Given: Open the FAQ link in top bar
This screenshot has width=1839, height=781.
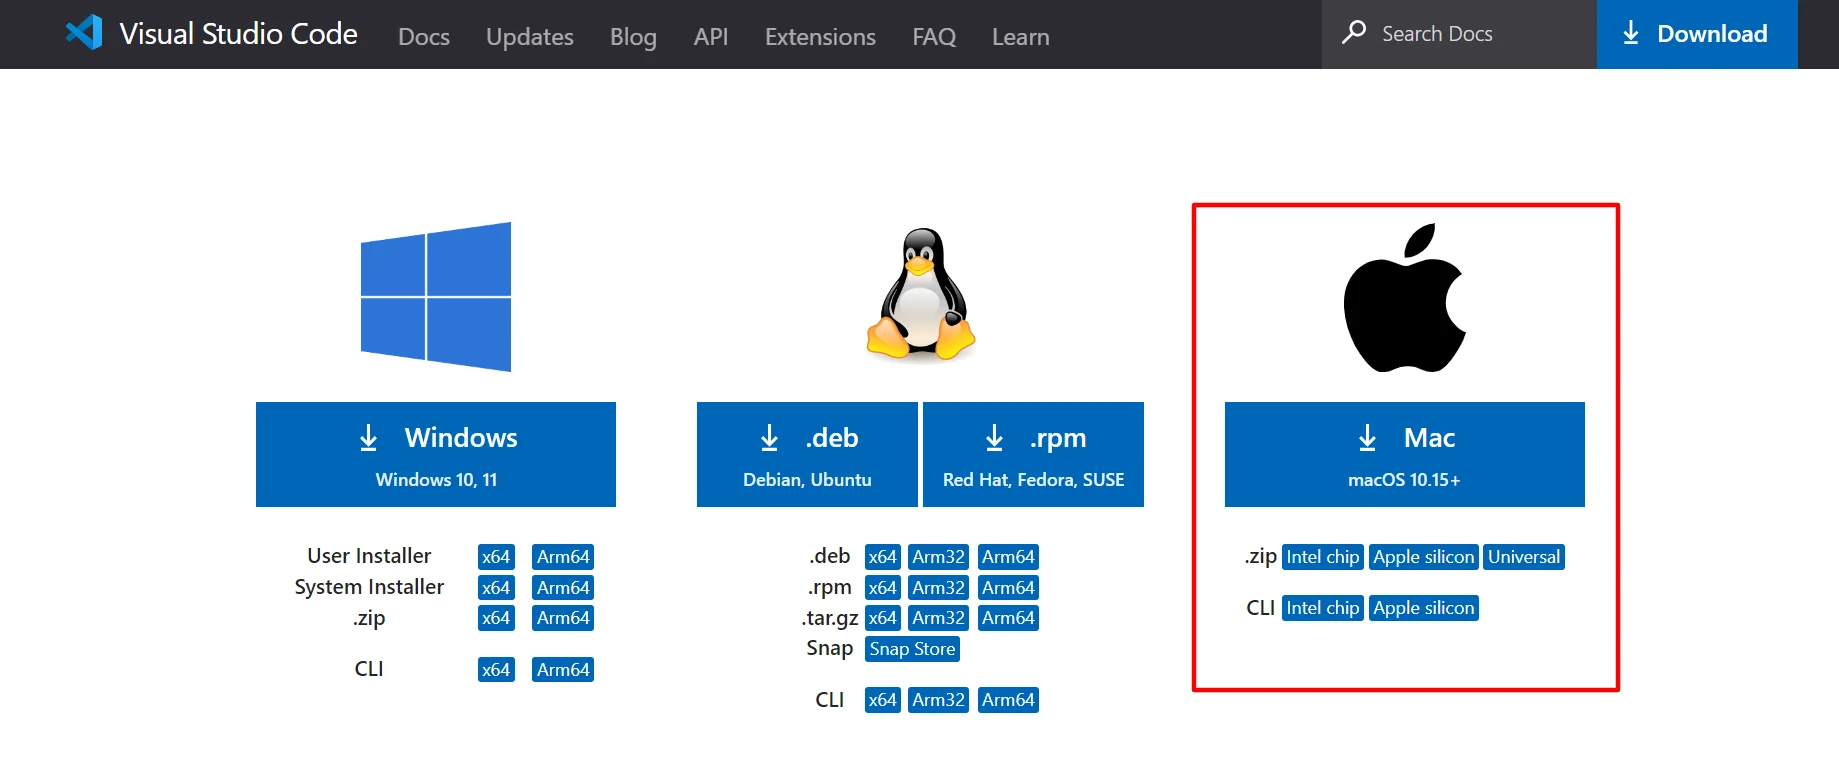Looking at the screenshot, I should (934, 37).
